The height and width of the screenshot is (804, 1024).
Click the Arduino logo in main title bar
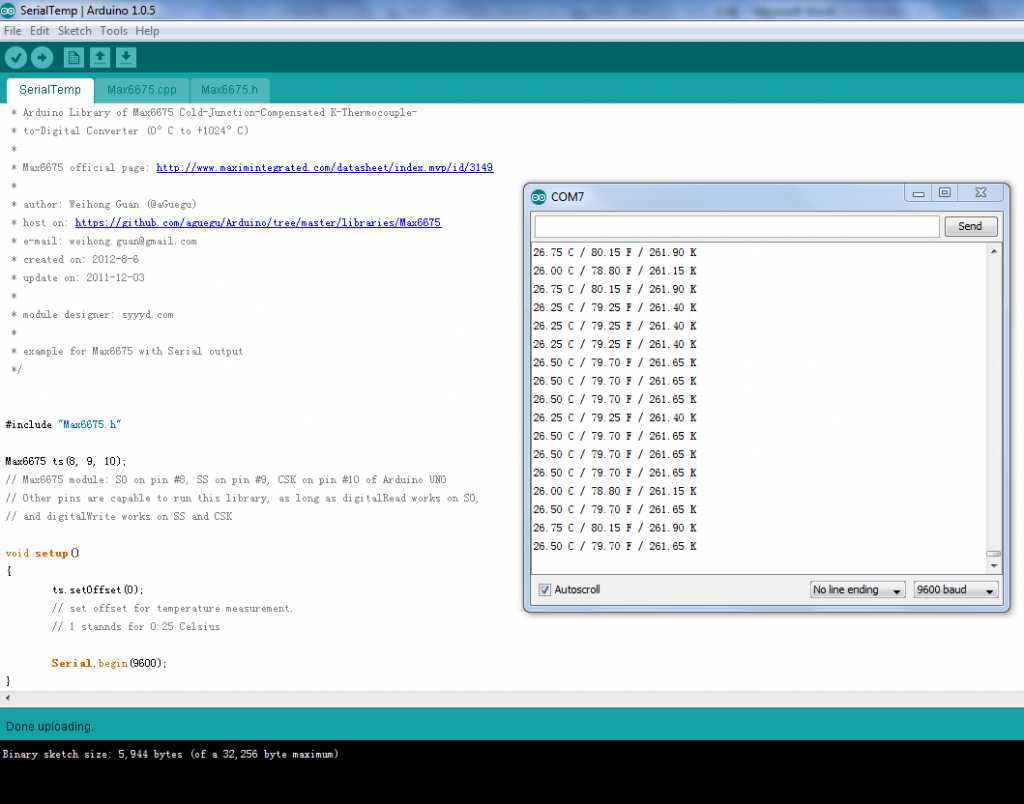[8, 10]
